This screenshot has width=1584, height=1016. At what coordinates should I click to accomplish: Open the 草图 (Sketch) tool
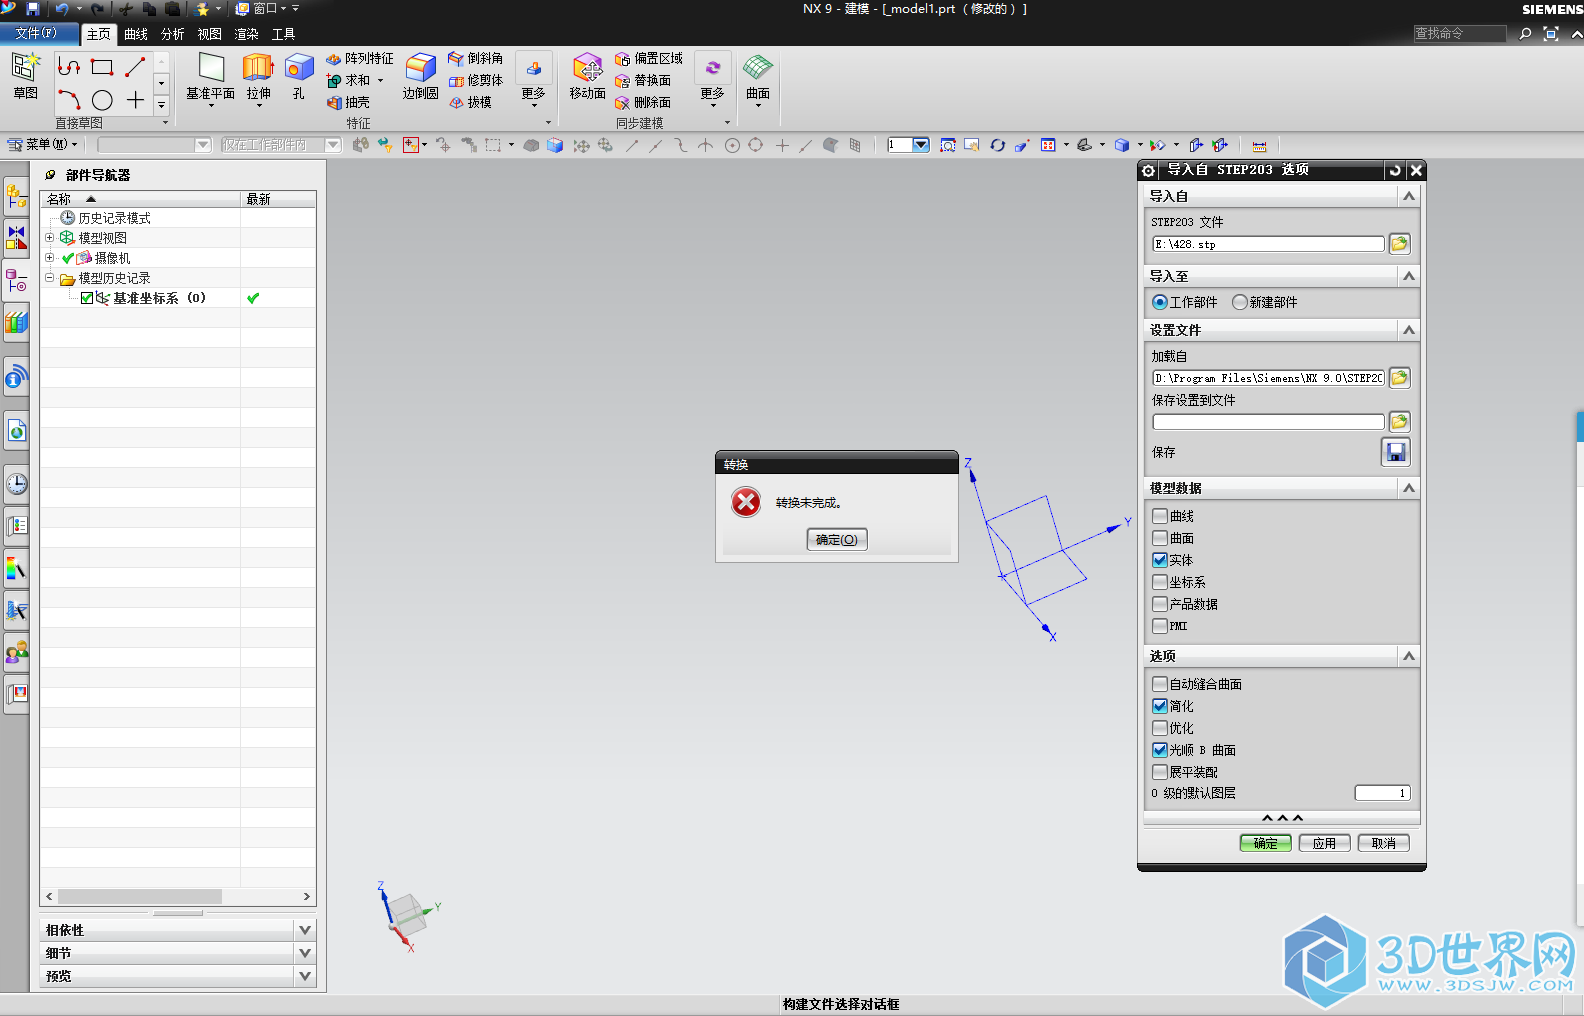(25, 75)
